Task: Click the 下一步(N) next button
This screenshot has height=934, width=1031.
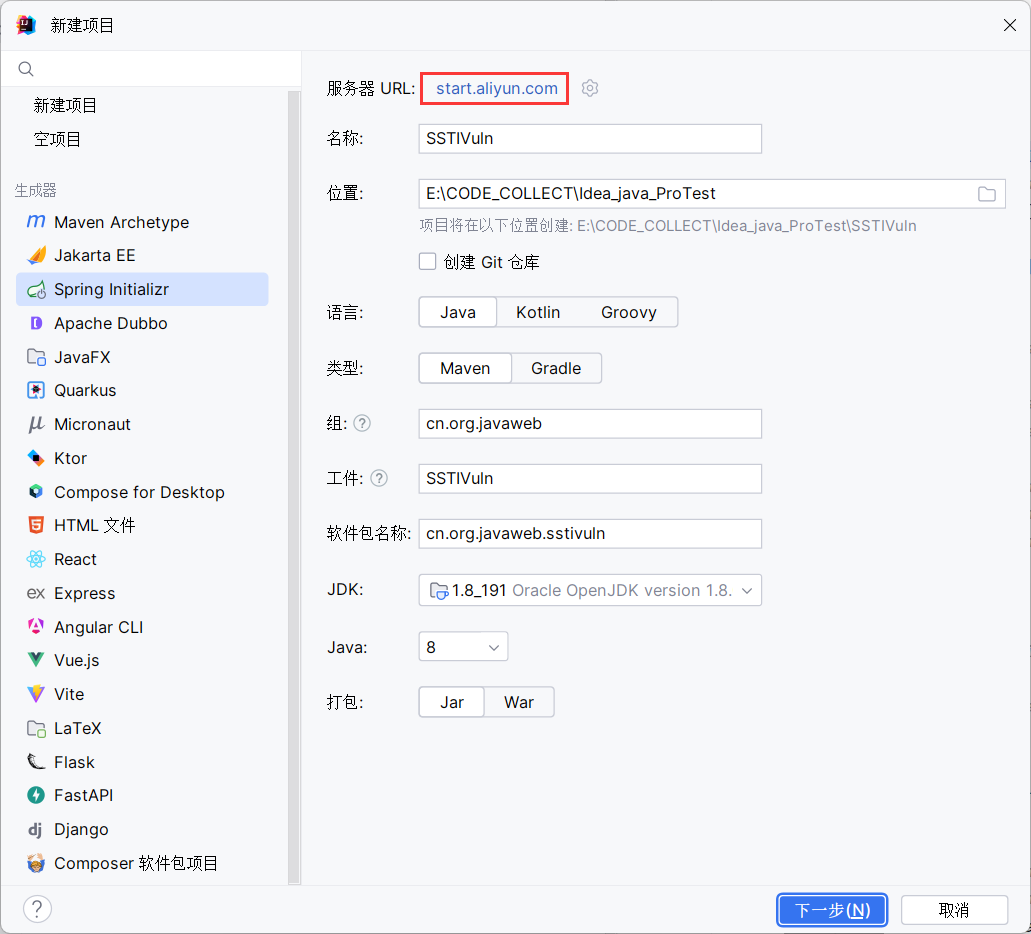Action: (832, 910)
